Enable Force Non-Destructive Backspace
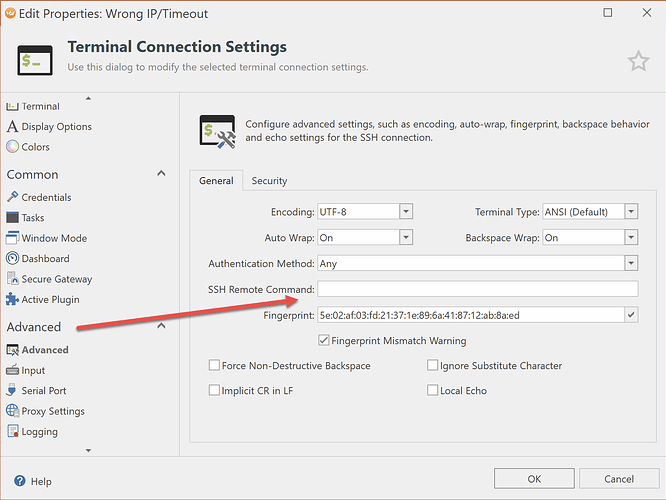The height and width of the screenshot is (500, 666). click(215, 366)
